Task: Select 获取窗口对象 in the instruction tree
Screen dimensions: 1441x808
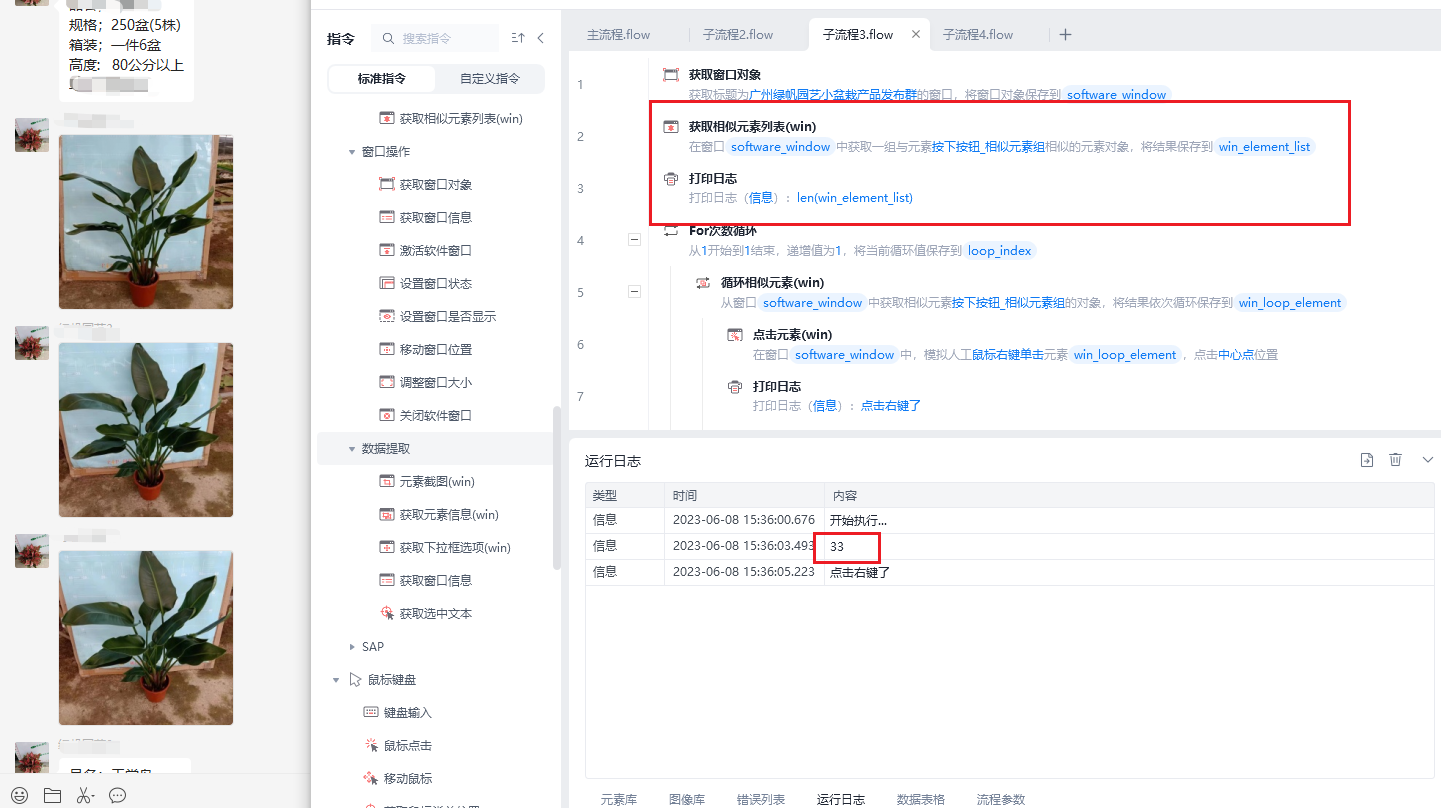Action: pos(425,184)
